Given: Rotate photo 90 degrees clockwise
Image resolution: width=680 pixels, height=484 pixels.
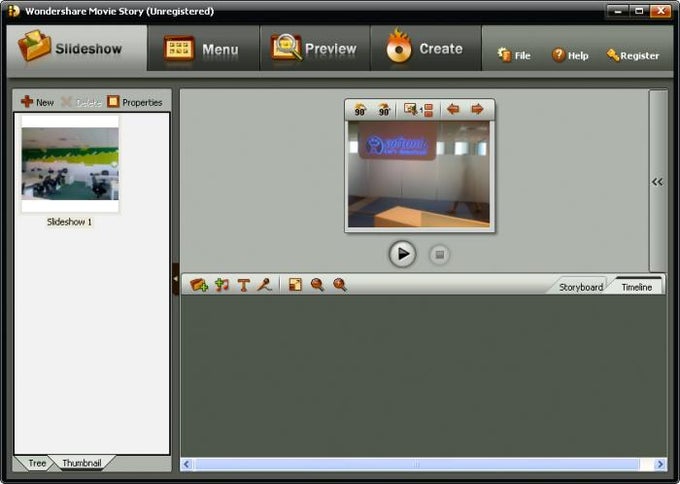Looking at the screenshot, I should [383, 110].
